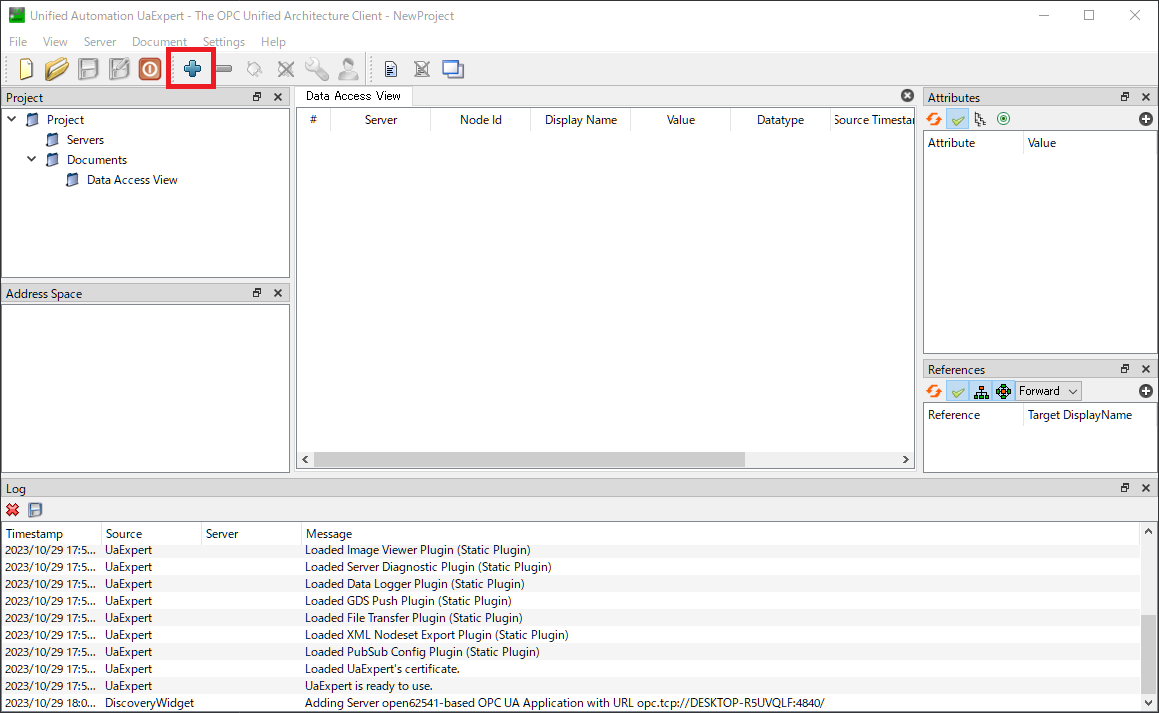Select the Data Access View tab
This screenshot has height=713, width=1159.
(353, 96)
